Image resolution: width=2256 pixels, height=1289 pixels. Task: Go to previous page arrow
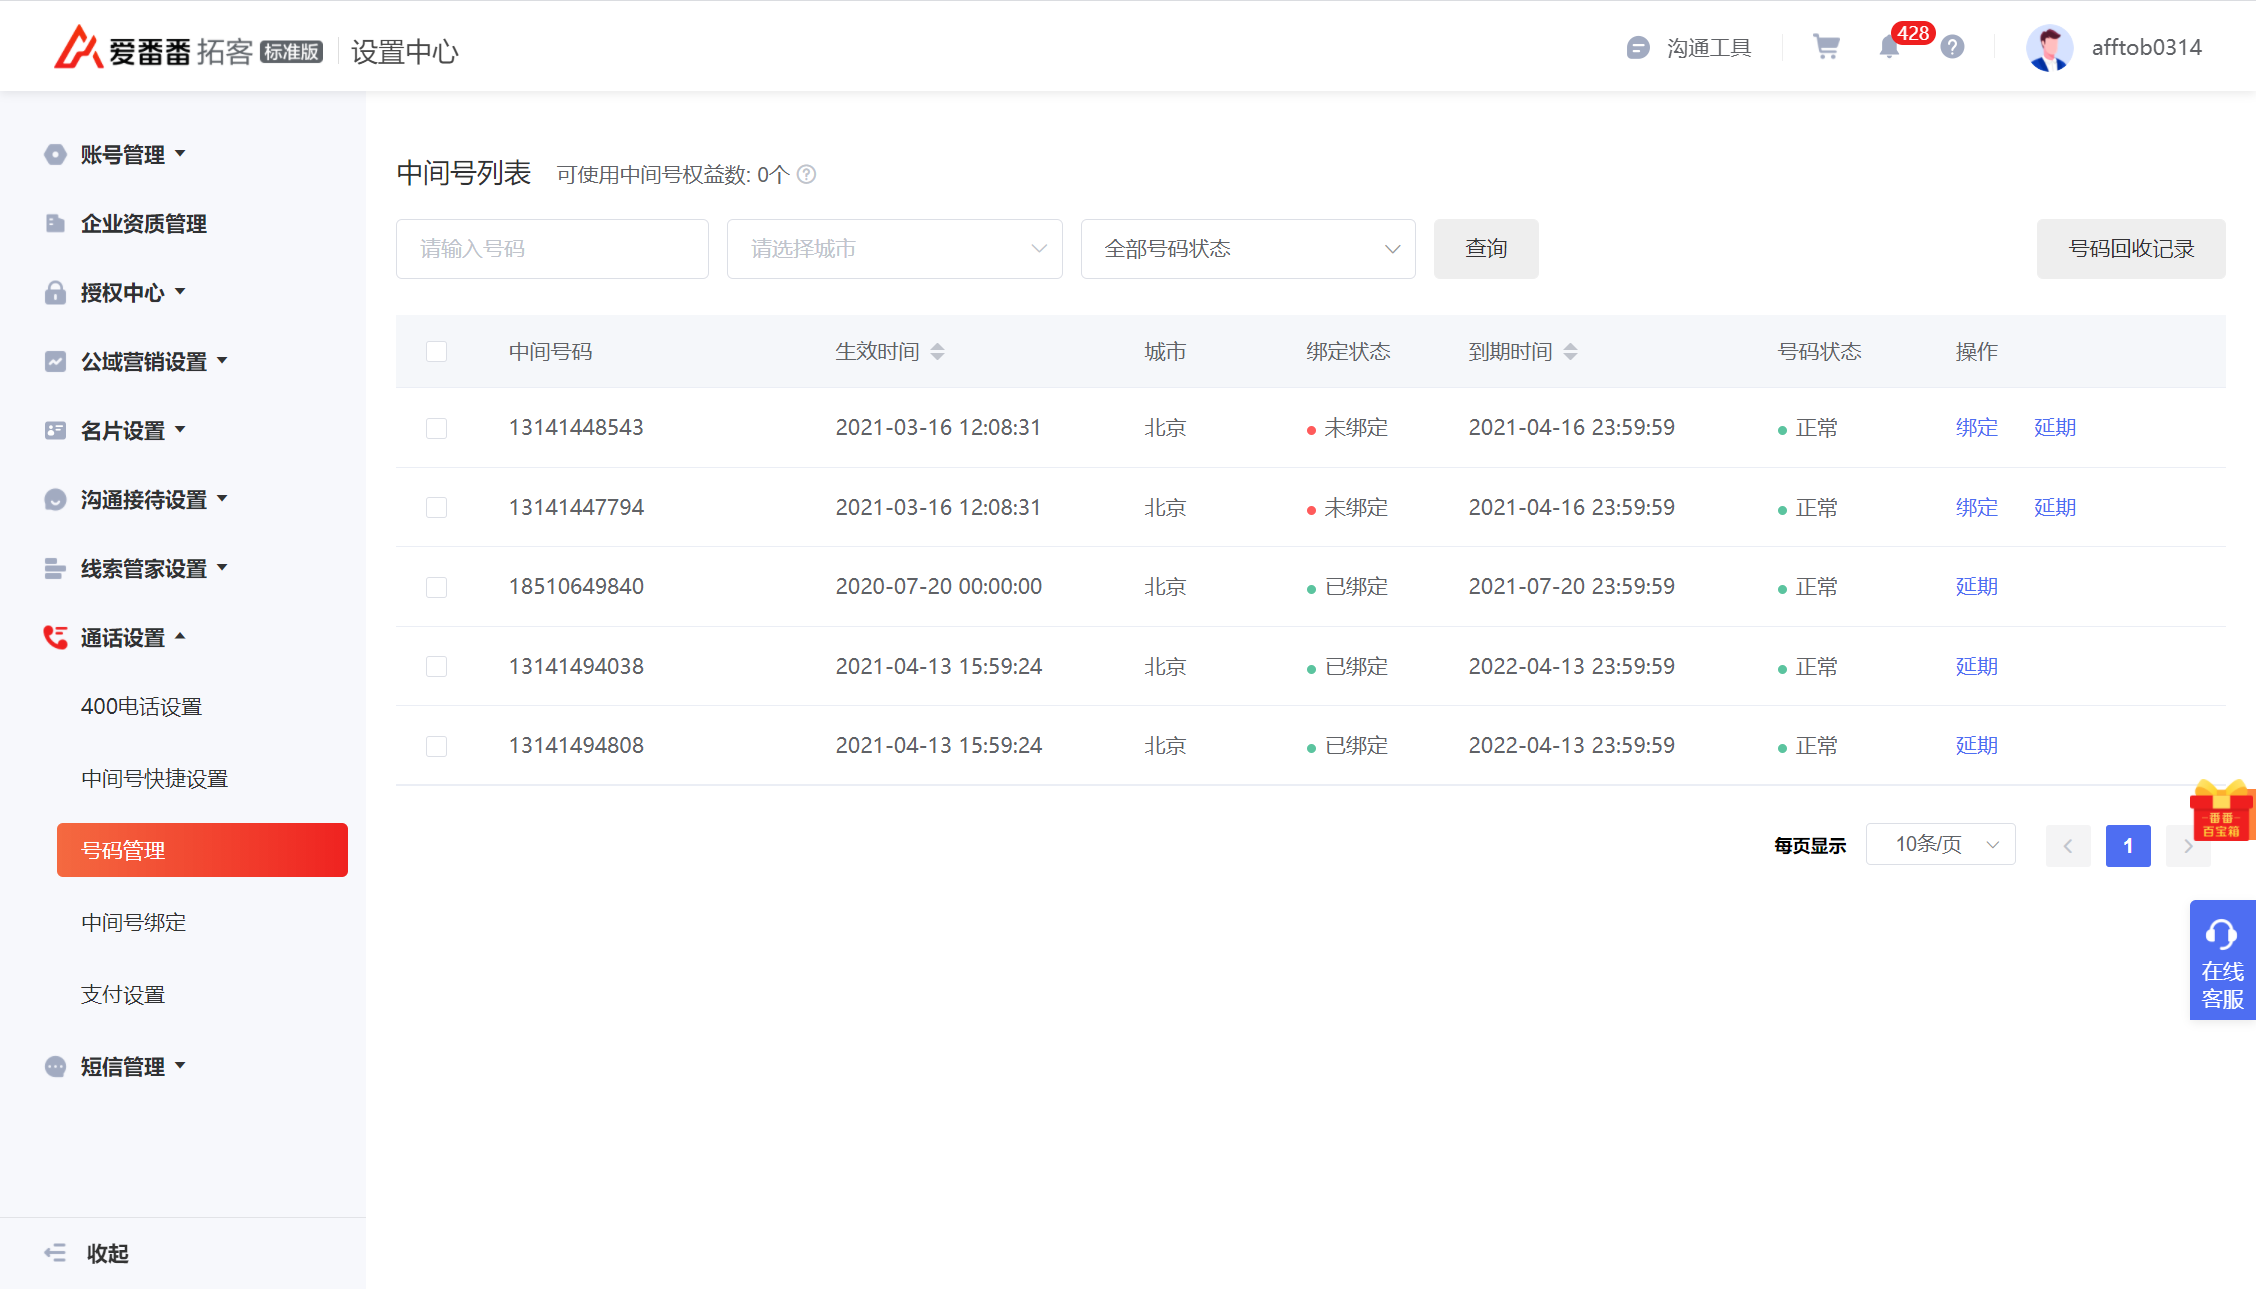point(2068,846)
